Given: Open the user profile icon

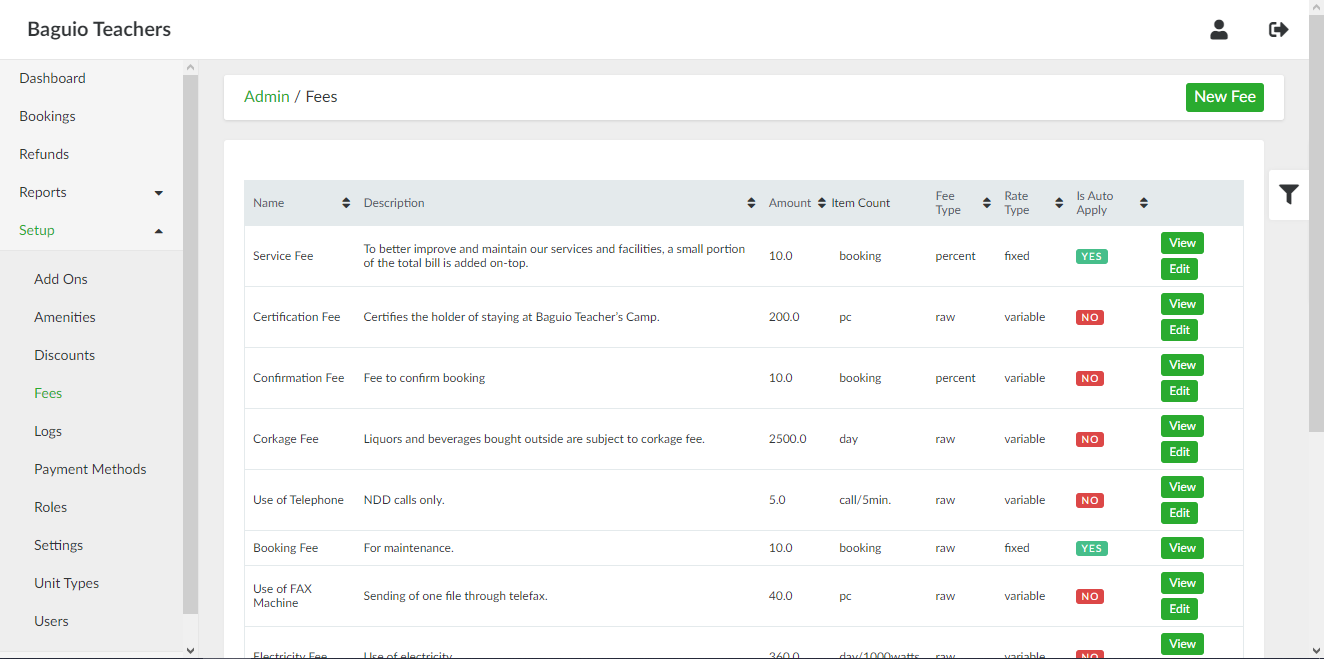Looking at the screenshot, I should pos(1218,30).
